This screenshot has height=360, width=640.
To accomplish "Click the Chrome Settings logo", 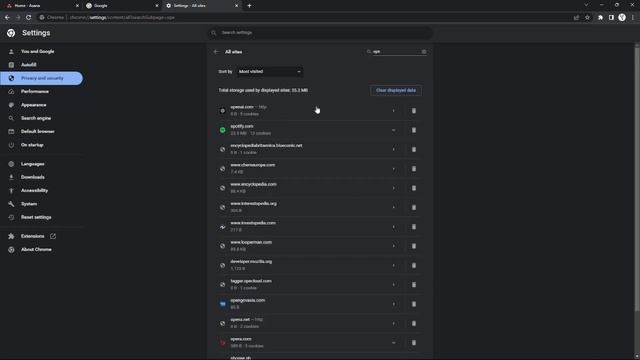I will click(x=11, y=33).
